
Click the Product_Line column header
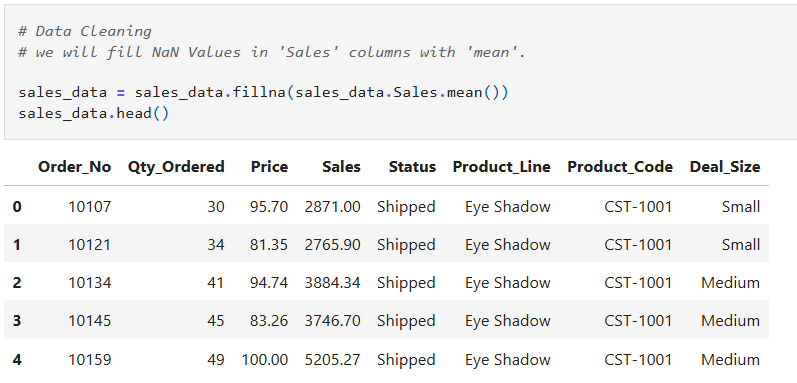point(502,167)
